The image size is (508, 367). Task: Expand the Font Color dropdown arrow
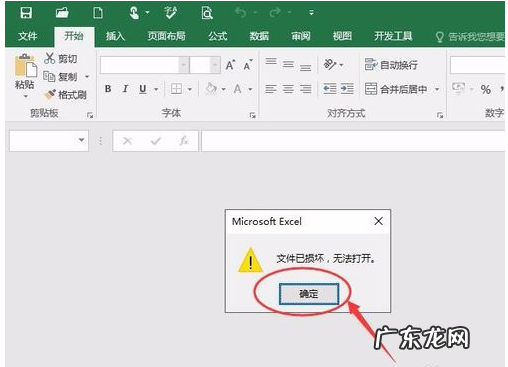pos(250,89)
